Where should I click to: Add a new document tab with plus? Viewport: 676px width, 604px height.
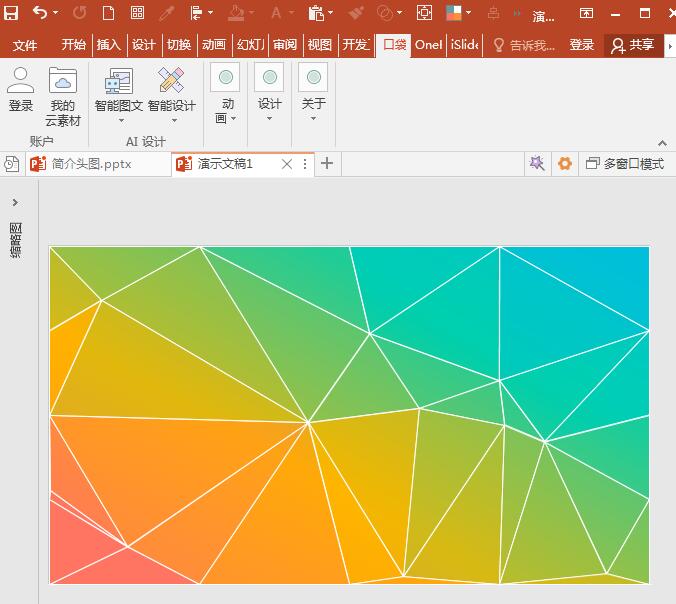click(327, 164)
